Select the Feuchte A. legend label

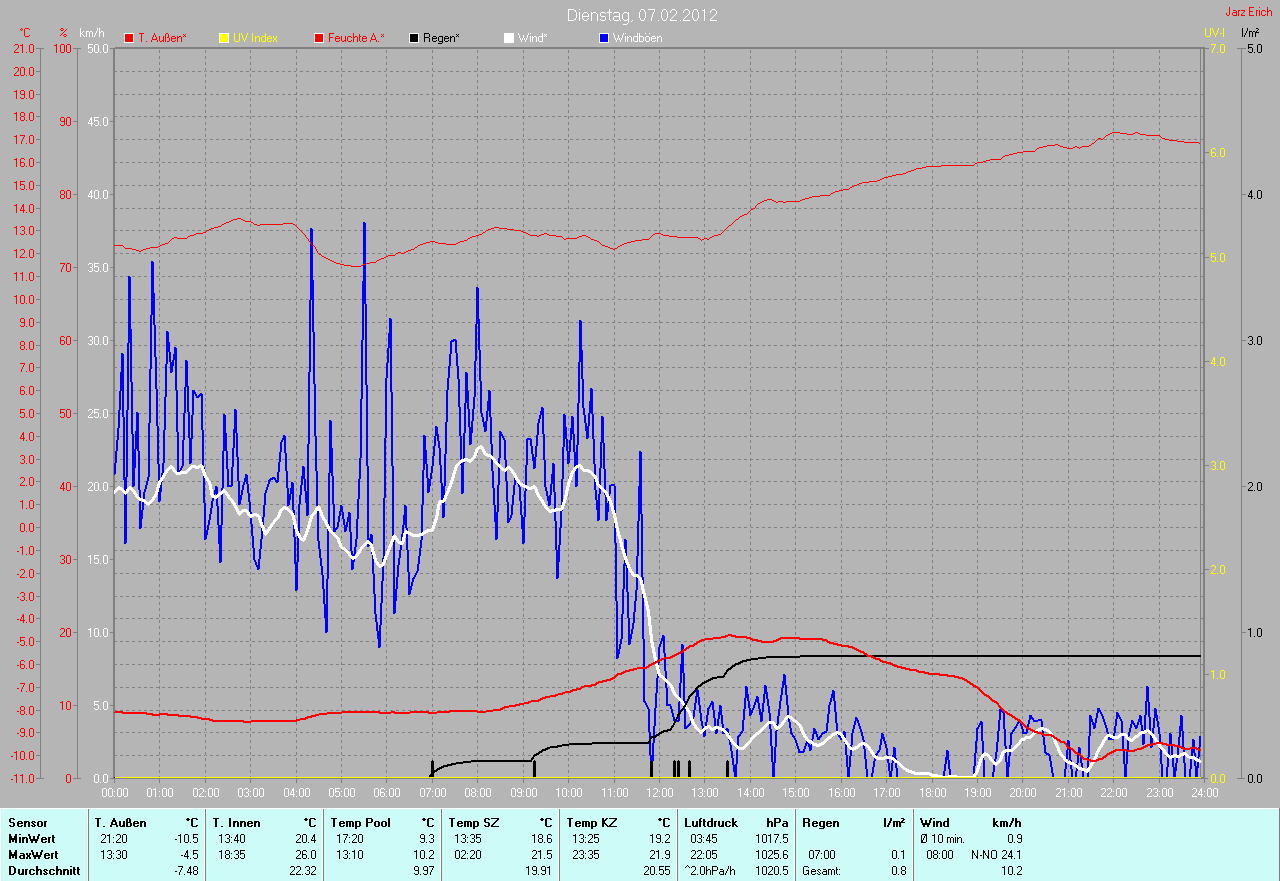pos(356,38)
